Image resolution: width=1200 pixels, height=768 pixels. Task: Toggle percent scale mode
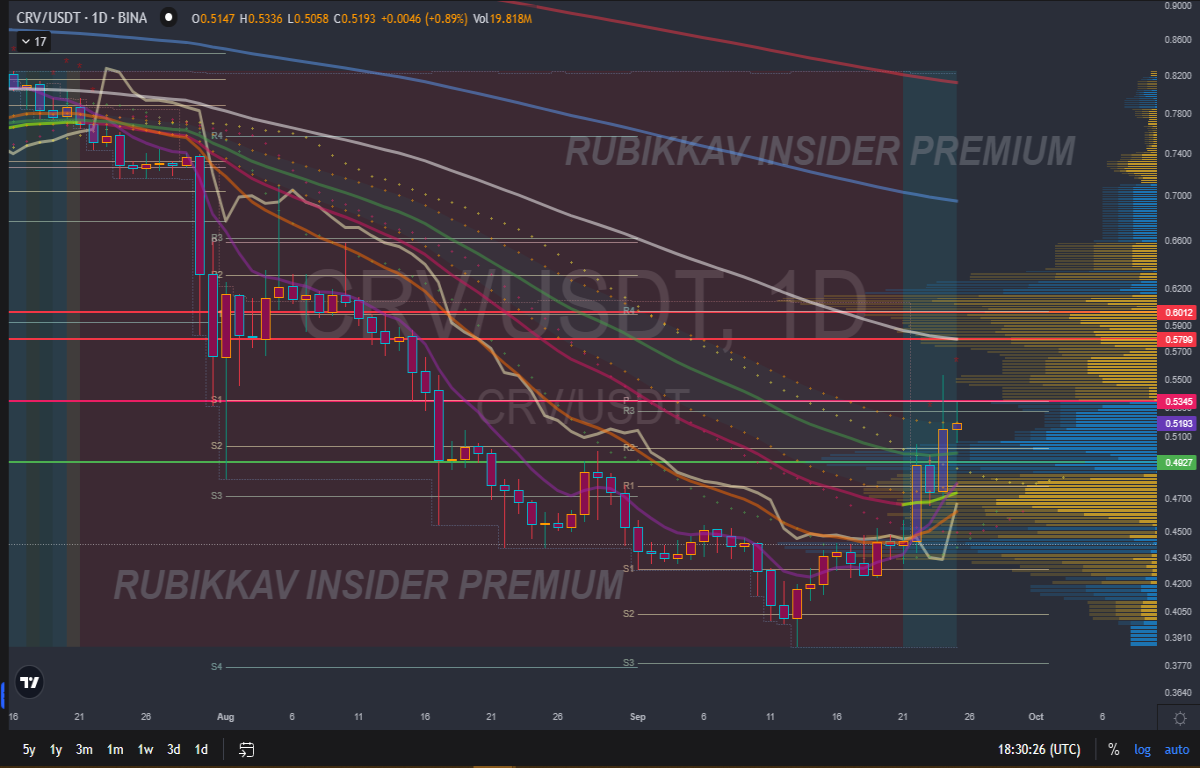(x=1113, y=749)
